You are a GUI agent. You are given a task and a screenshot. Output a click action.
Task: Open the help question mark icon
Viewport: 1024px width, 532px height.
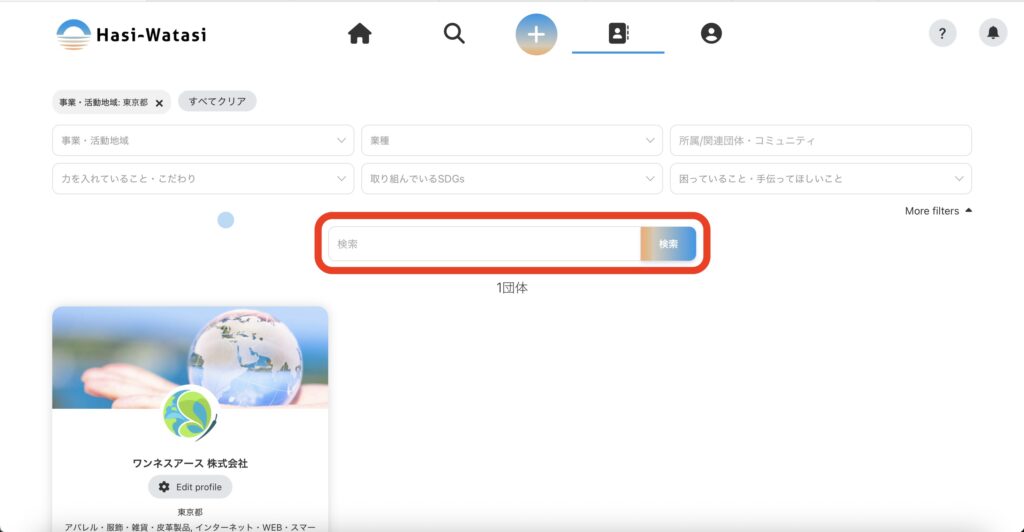(942, 34)
